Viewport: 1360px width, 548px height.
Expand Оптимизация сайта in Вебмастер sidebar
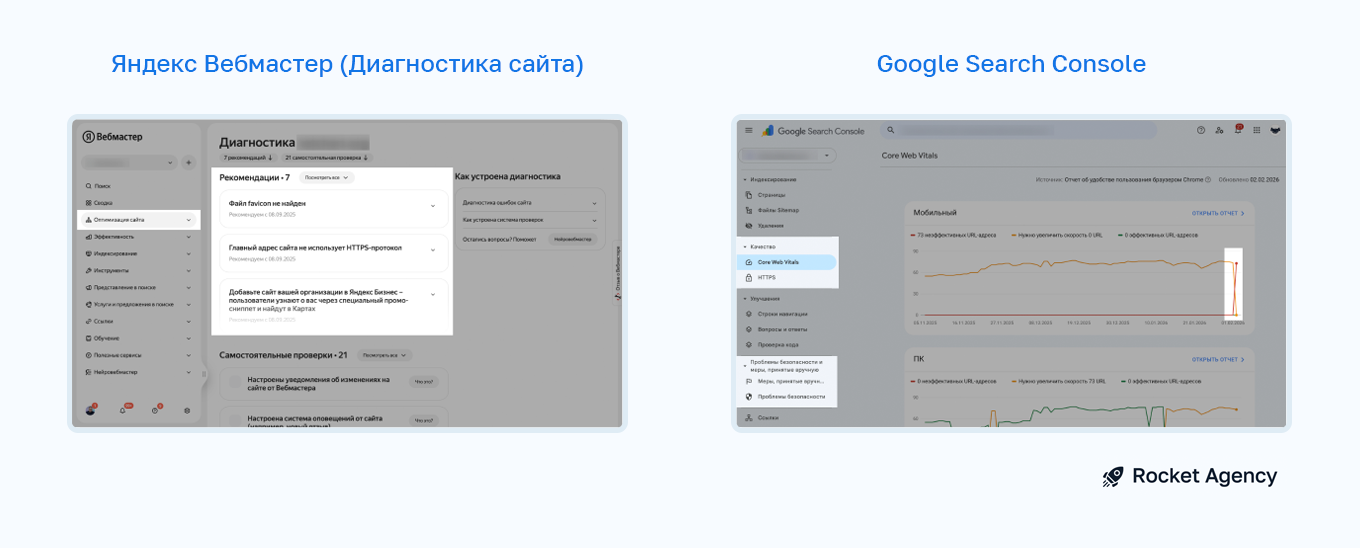[x=138, y=220]
